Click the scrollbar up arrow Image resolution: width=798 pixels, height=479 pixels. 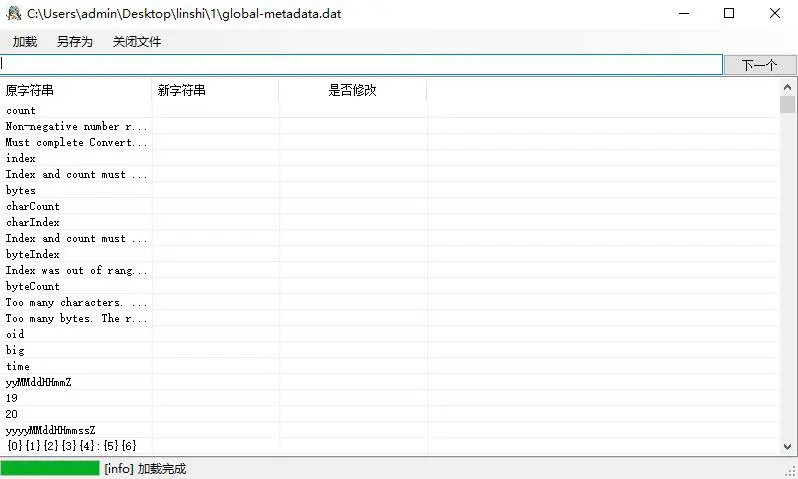787,87
